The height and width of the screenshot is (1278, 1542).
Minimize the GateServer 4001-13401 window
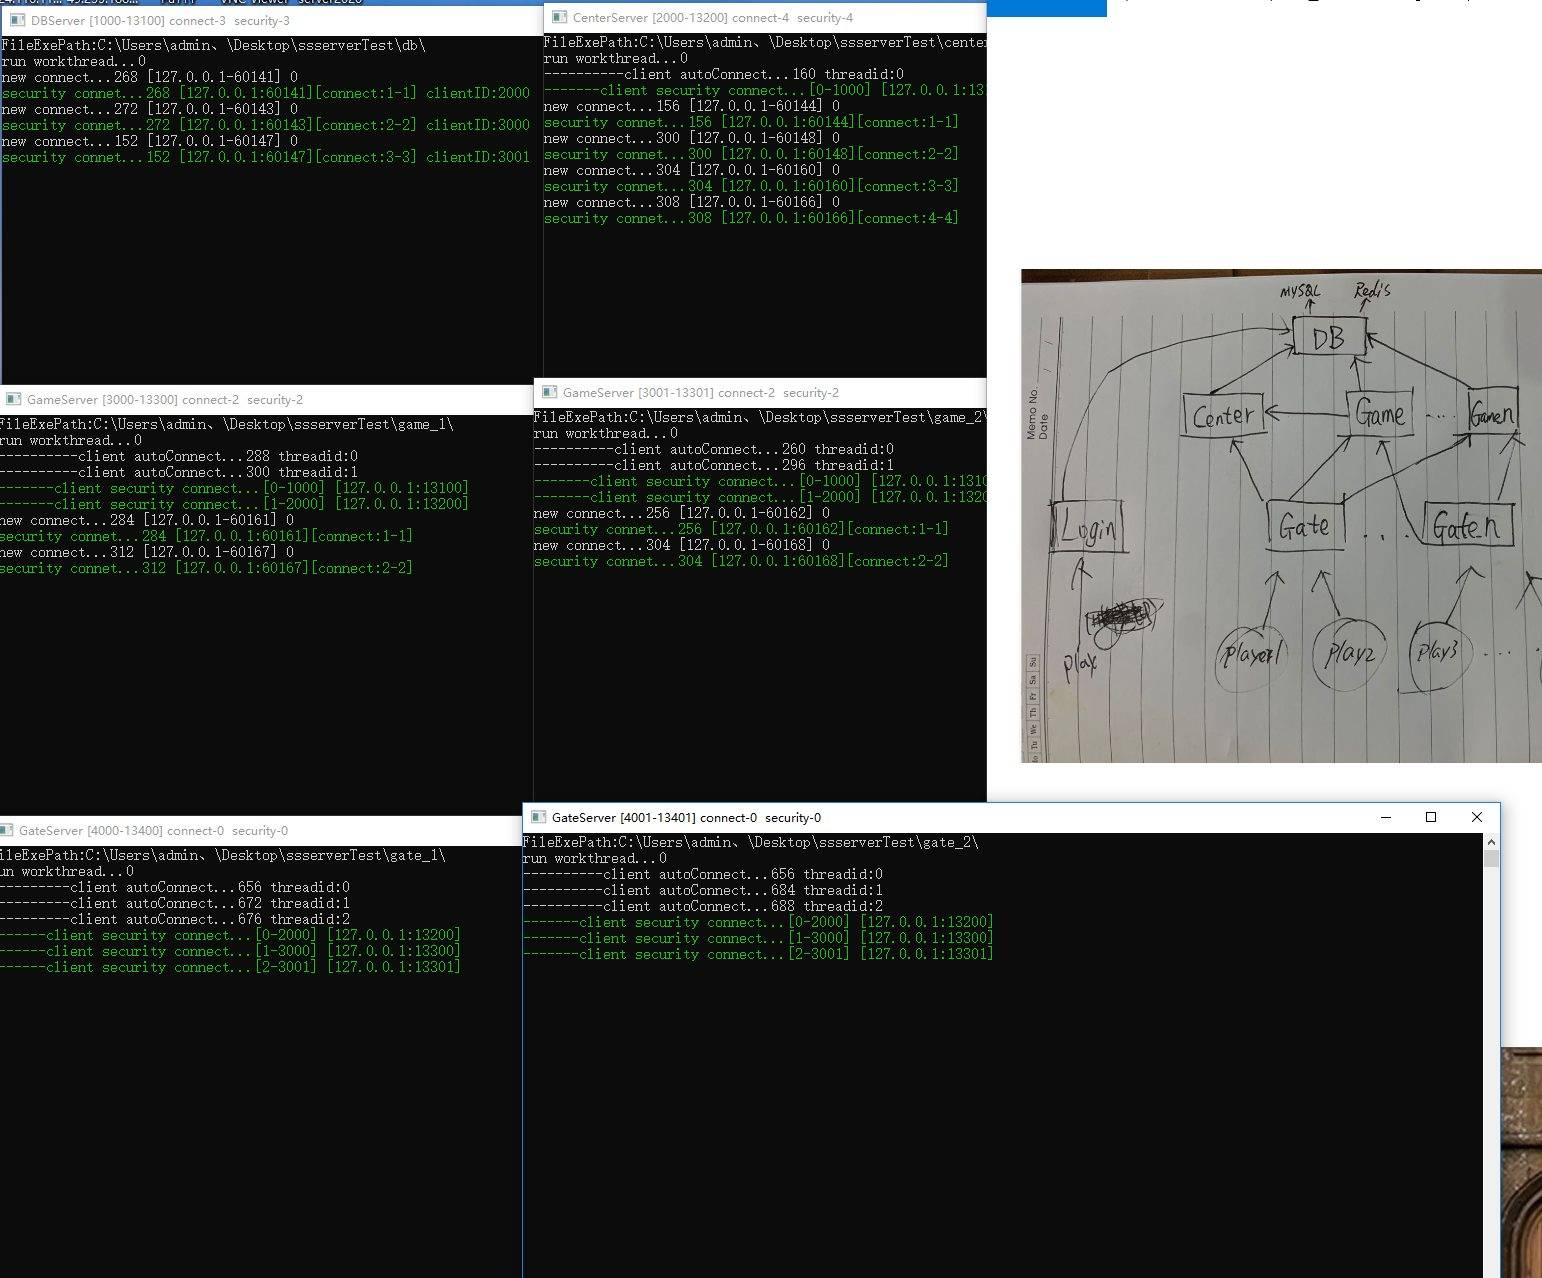1386,817
